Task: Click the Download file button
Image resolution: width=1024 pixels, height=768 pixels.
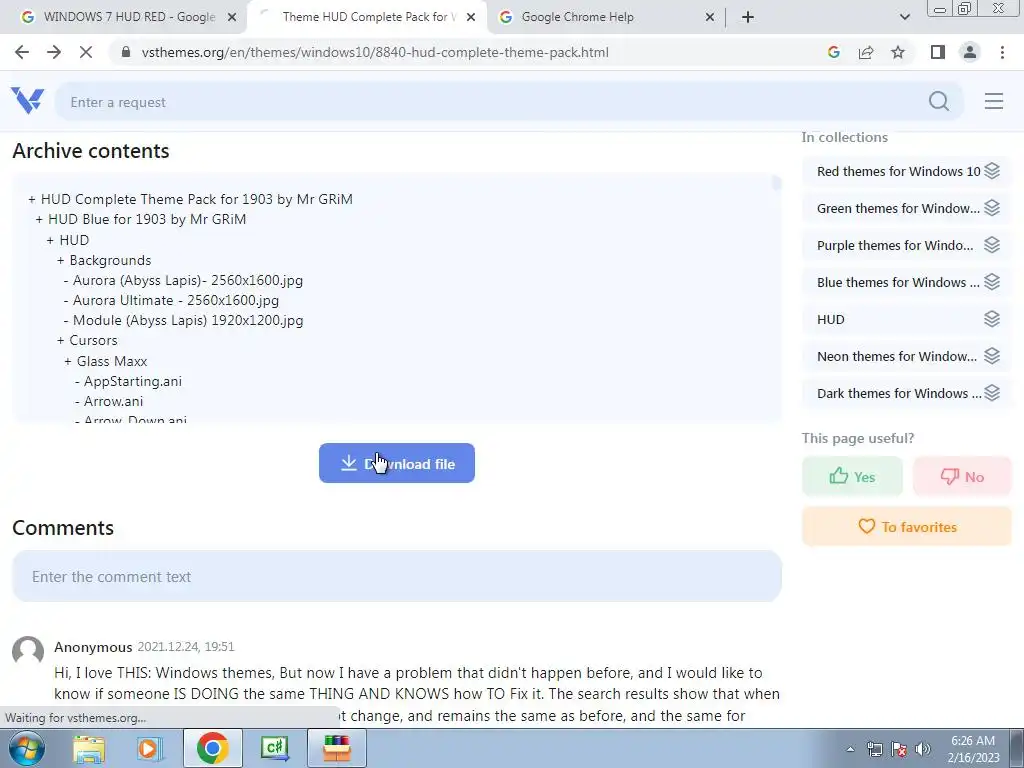Action: click(396, 464)
